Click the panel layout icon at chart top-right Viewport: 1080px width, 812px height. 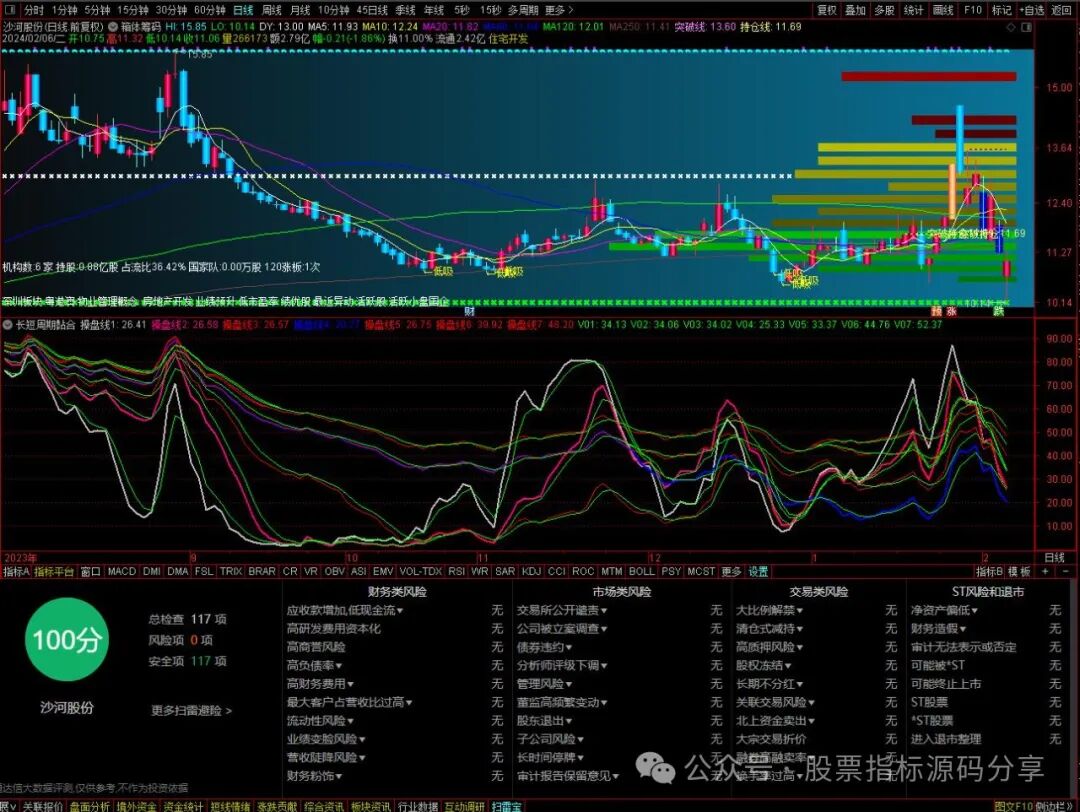click(x=1026, y=28)
